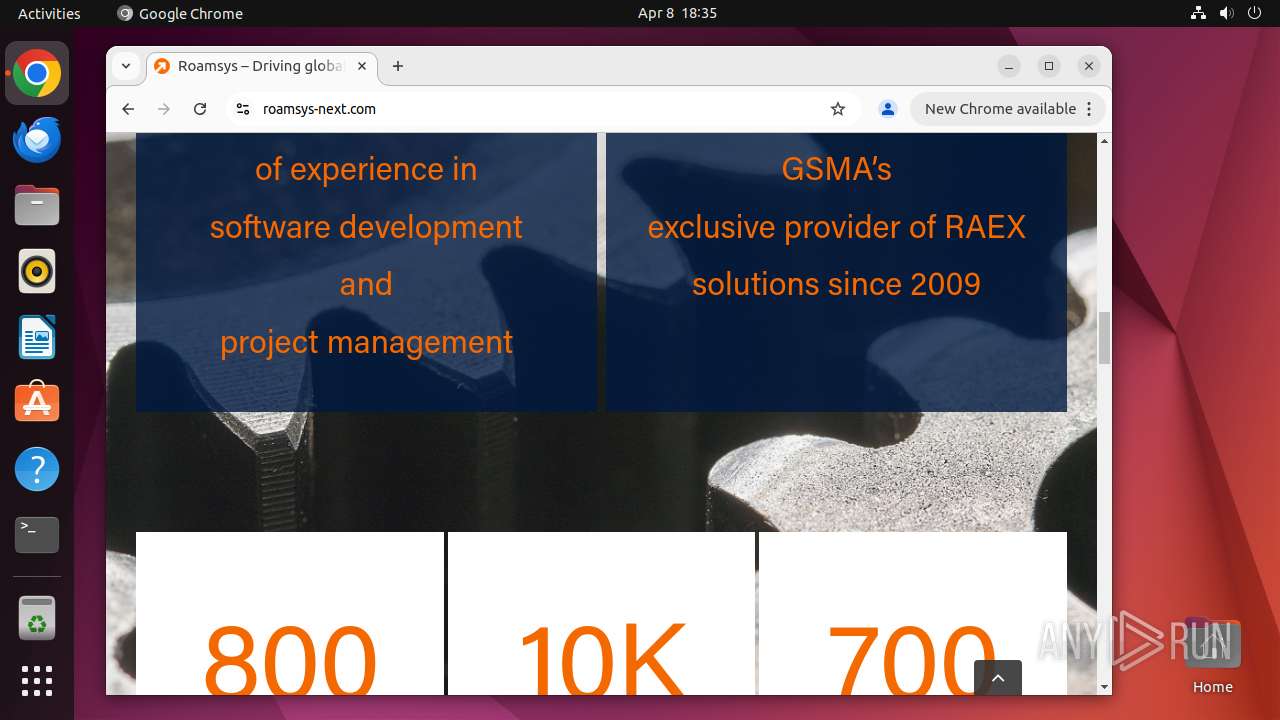The width and height of the screenshot is (1280, 720).
Task: Click the scroll-to-top arrow button
Action: click(998, 678)
